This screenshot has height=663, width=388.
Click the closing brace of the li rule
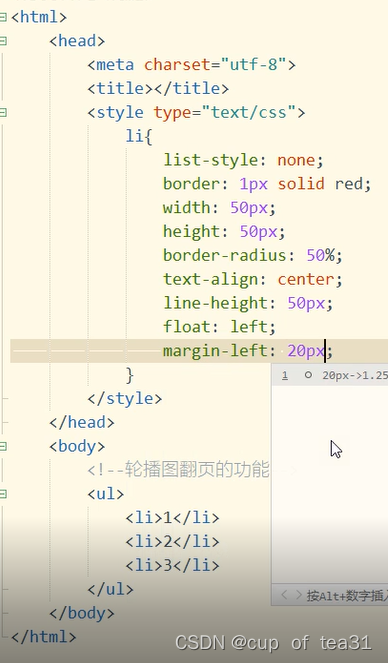[x=130, y=375]
